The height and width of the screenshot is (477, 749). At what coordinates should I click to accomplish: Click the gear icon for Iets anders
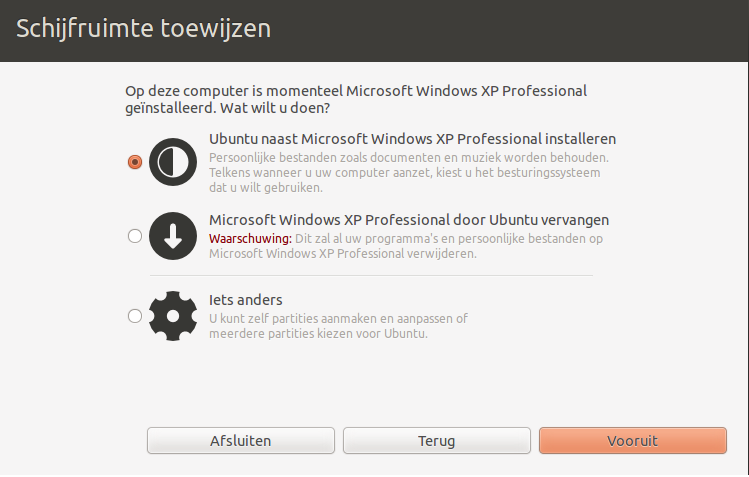(173, 316)
